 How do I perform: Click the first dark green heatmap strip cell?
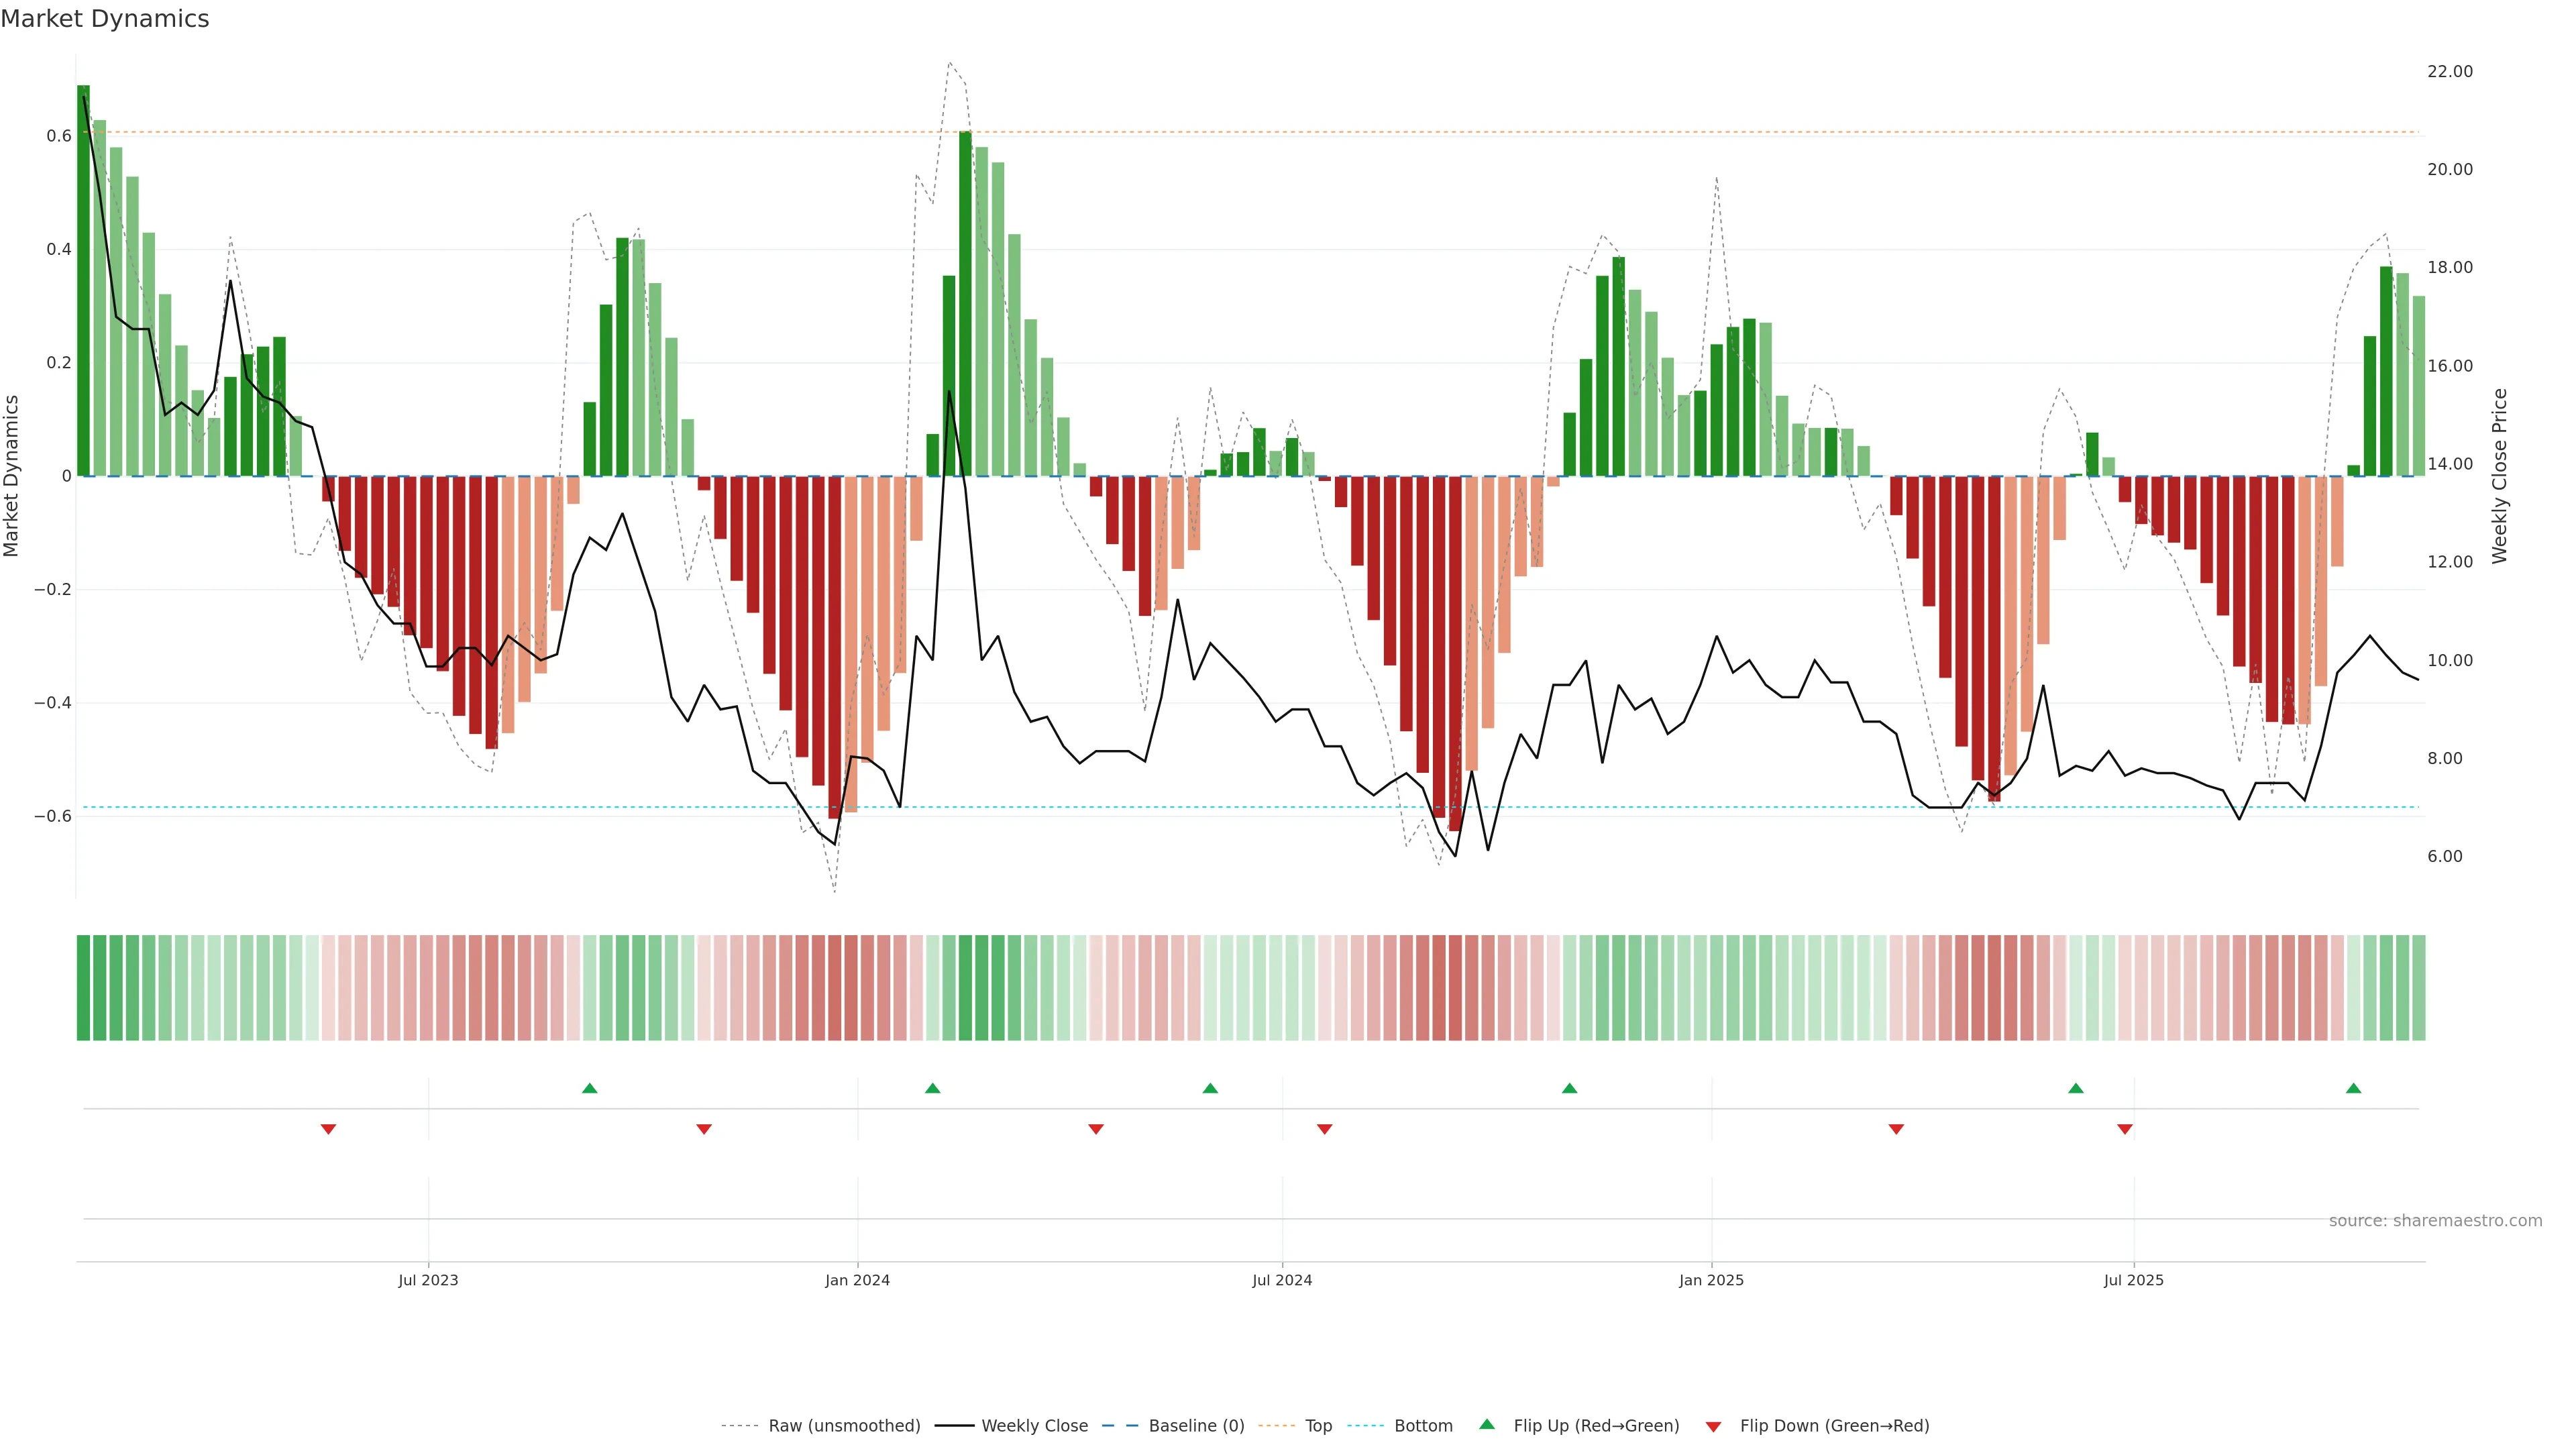(x=83, y=988)
